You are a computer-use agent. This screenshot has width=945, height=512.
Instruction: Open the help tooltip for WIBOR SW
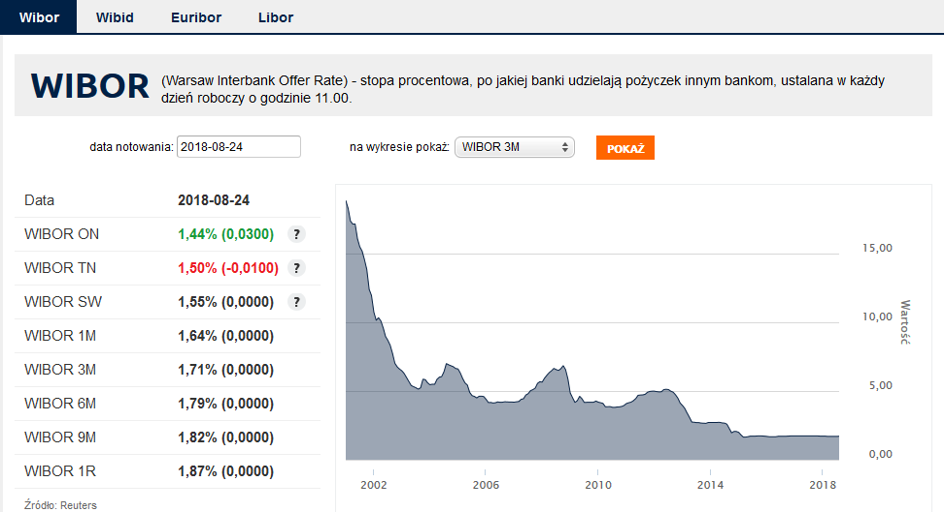tap(296, 302)
